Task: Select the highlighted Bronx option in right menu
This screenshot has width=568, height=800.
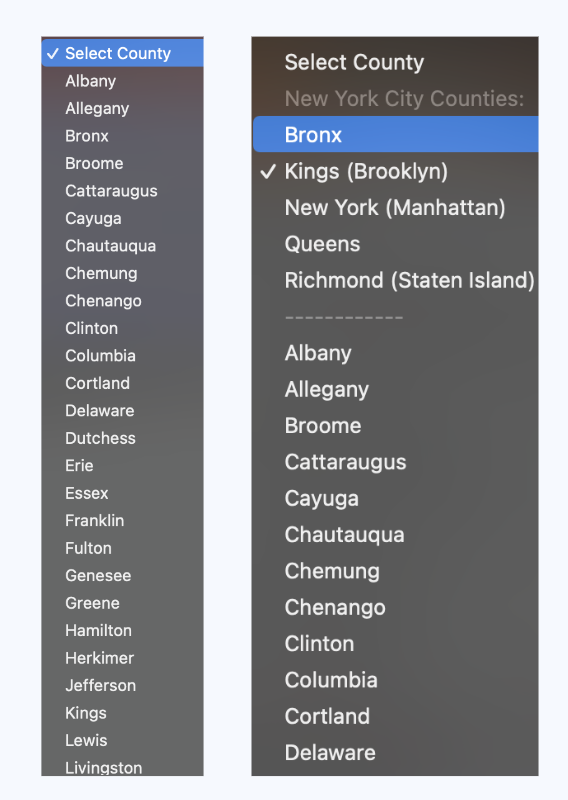Action: click(396, 135)
